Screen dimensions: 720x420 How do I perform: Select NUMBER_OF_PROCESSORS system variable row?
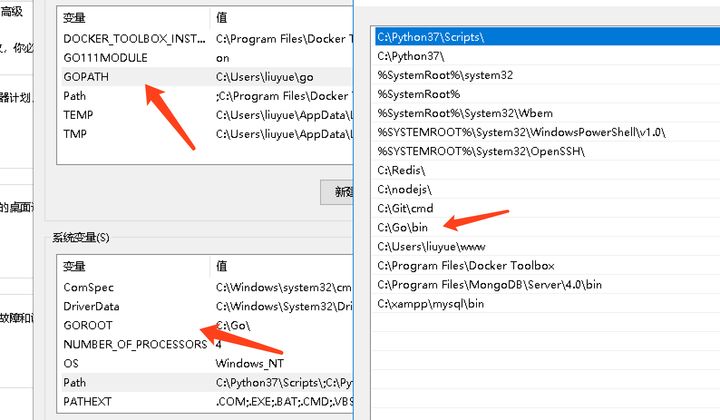pos(205,344)
